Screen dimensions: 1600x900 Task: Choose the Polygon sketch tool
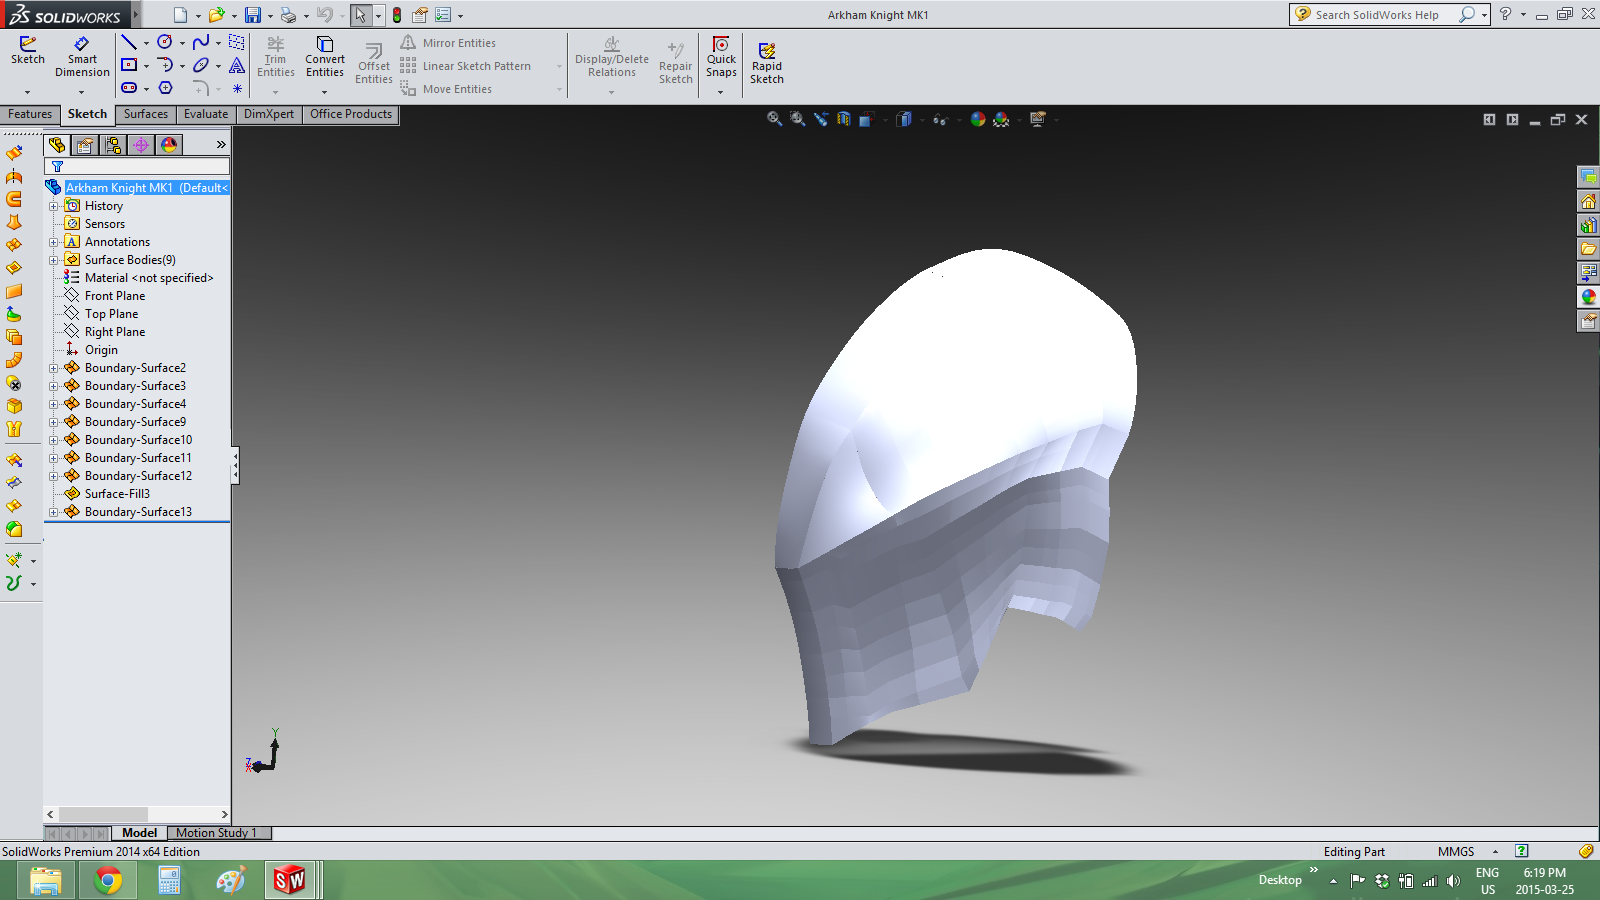pyautogui.click(x=165, y=88)
